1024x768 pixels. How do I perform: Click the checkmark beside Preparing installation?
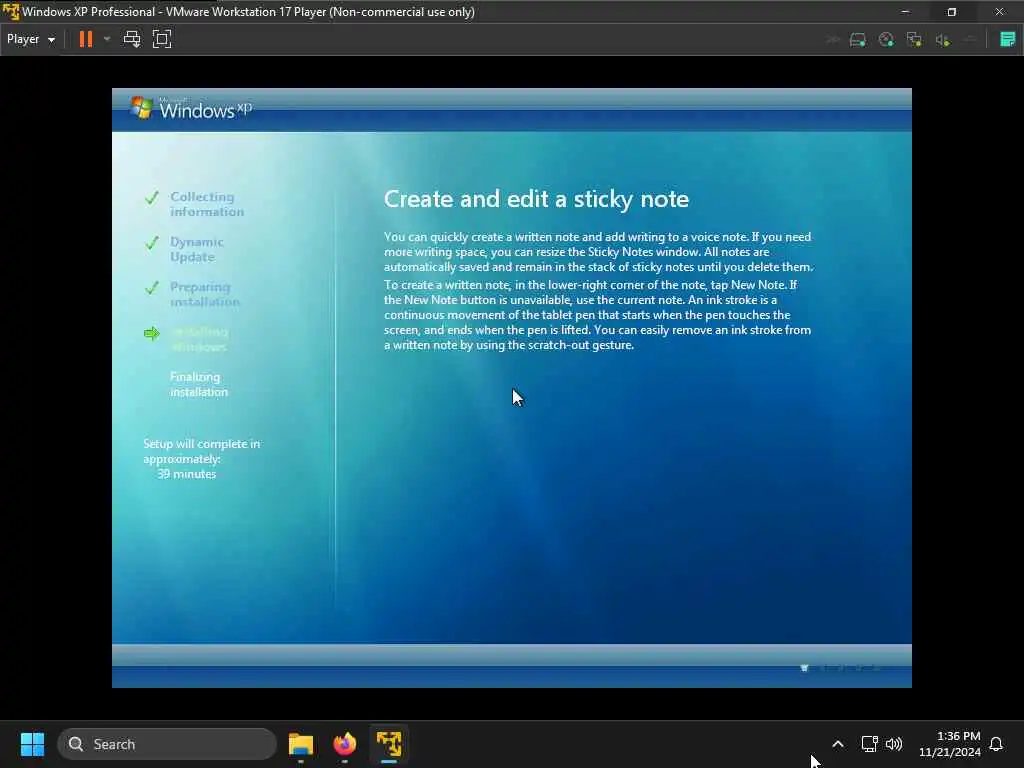(152, 287)
